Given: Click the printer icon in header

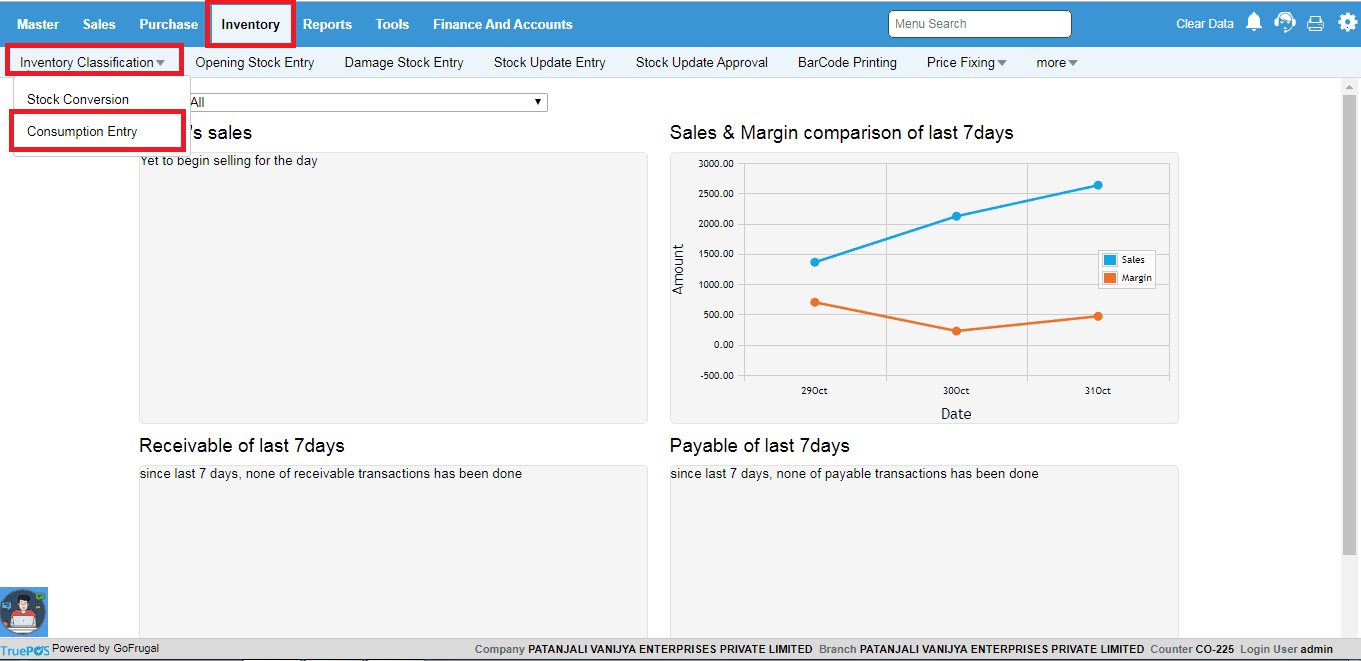Looking at the screenshot, I should (1316, 23).
